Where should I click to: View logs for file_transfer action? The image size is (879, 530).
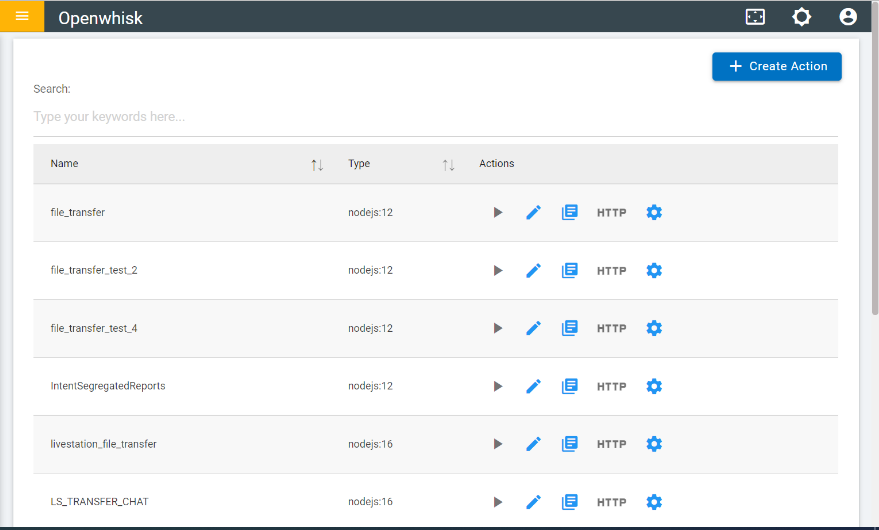click(x=570, y=213)
